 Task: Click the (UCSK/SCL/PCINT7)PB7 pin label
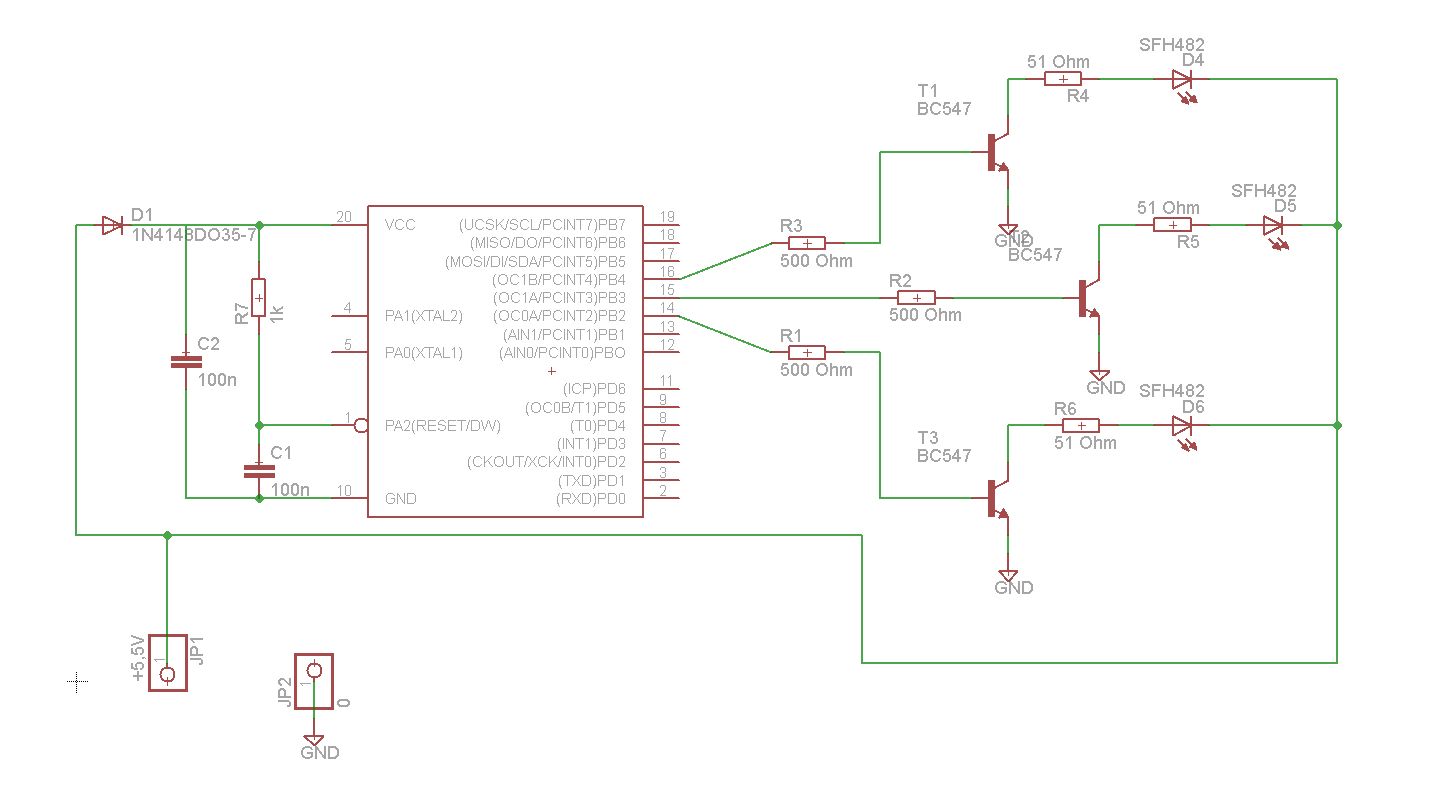click(542, 225)
